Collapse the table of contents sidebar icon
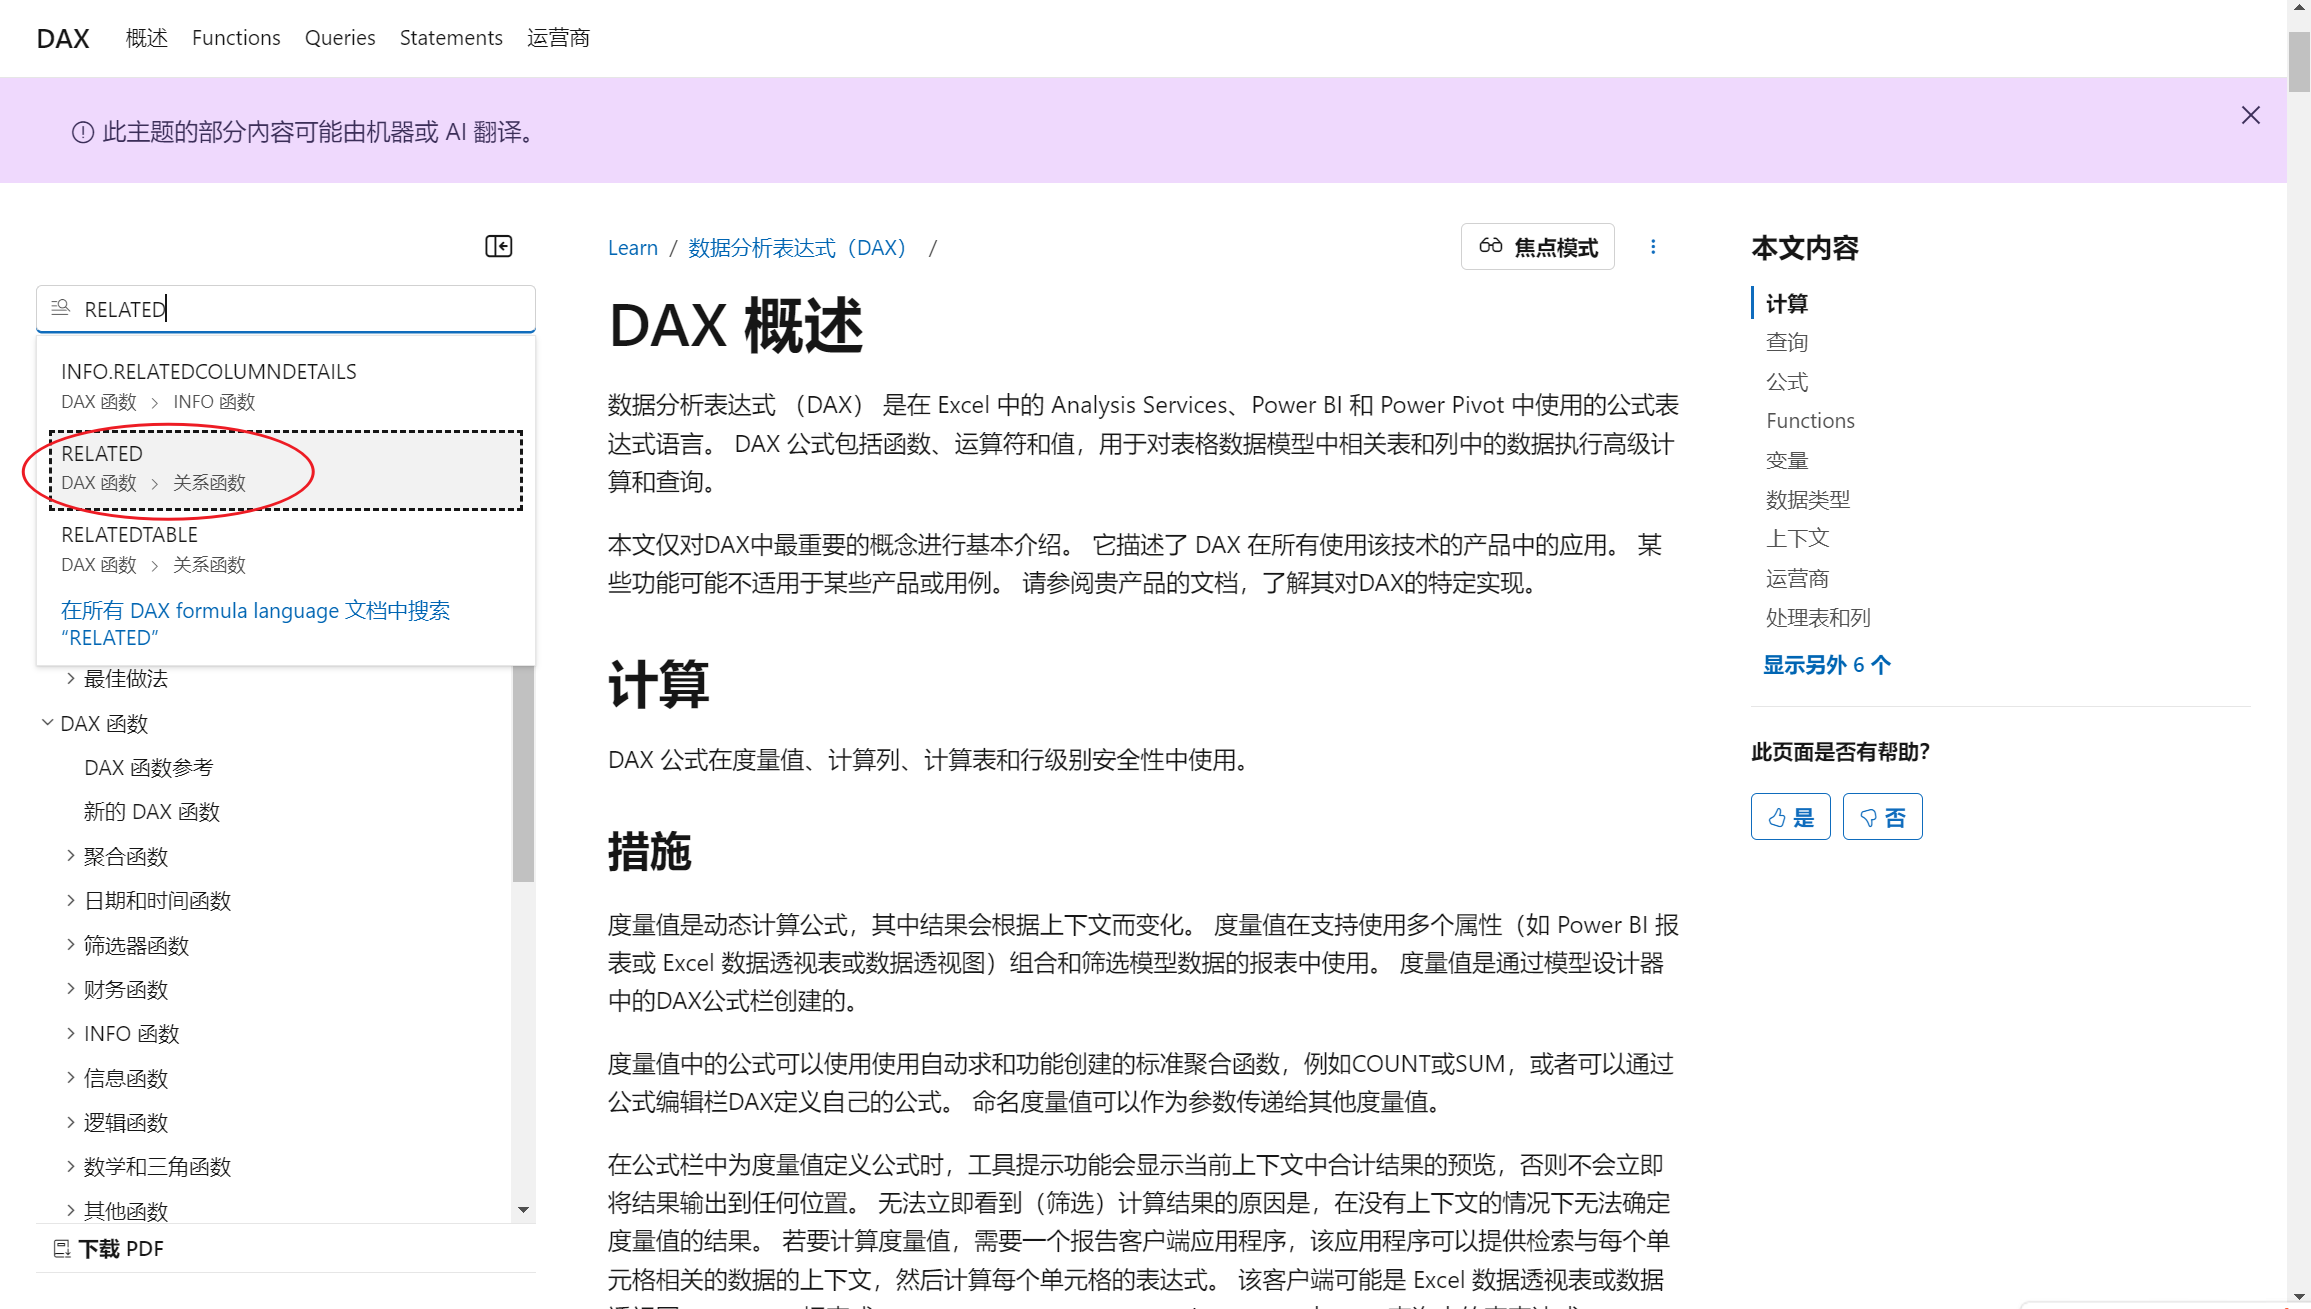The height and width of the screenshot is (1309, 2311). click(x=498, y=246)
